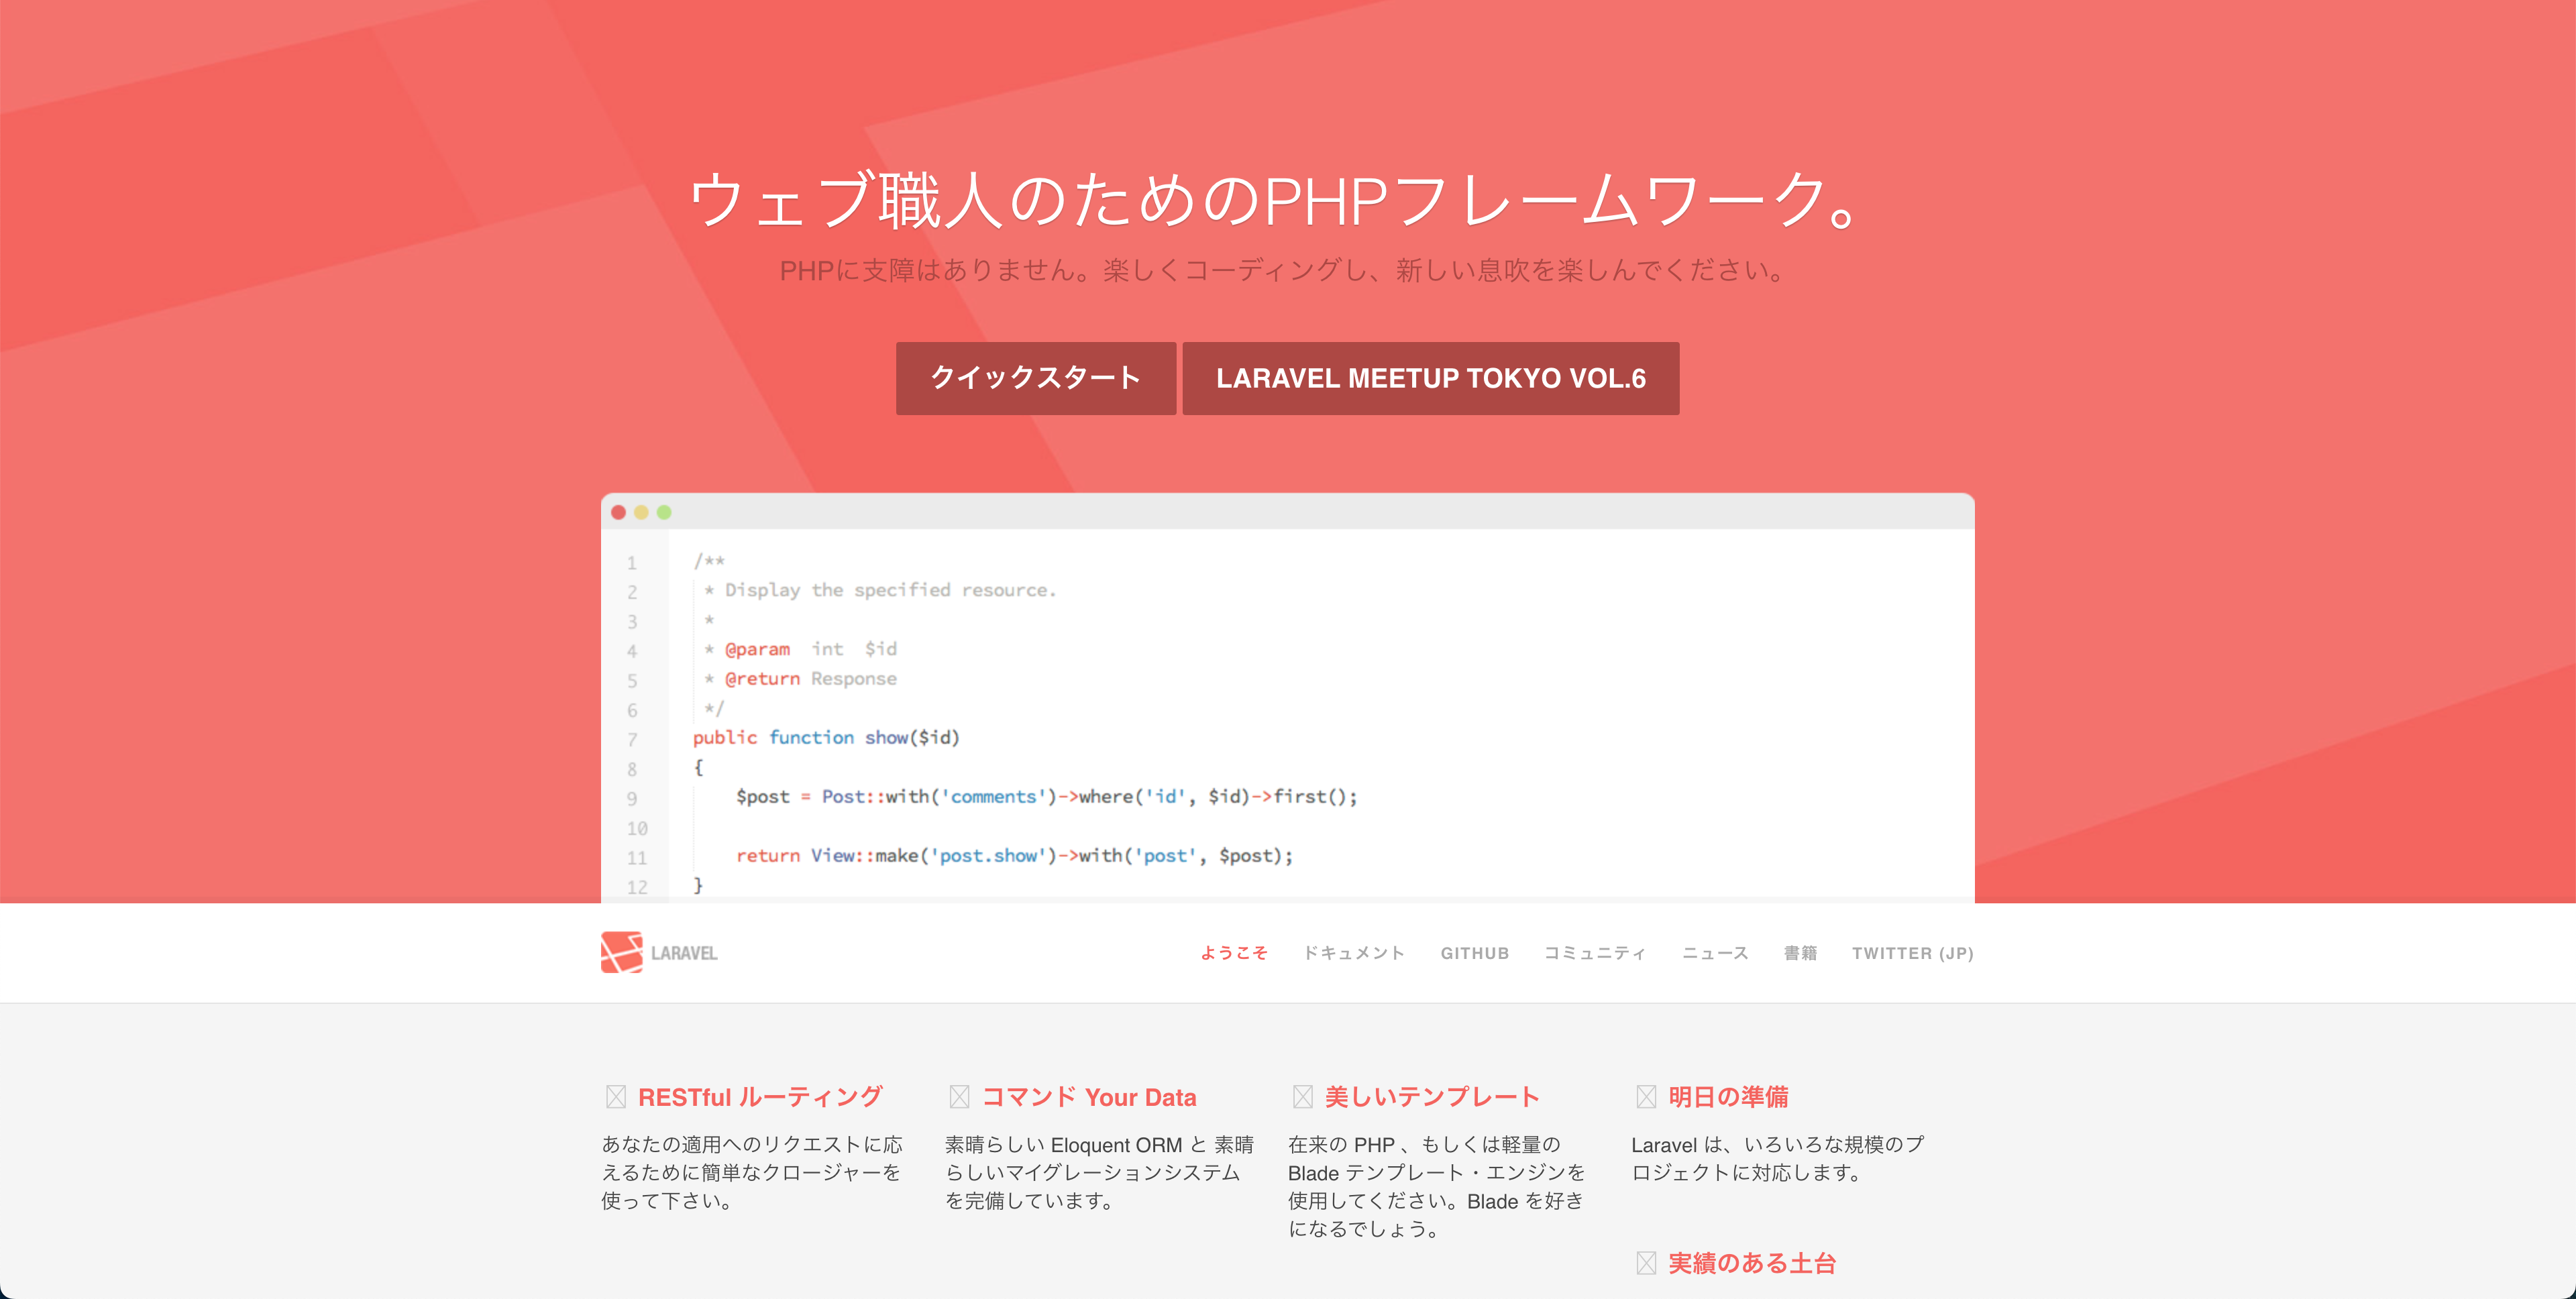This screenshot has height=1299, width=2576.
Task: Go to the GITHUB nav link
Action: pos(1474,953)
